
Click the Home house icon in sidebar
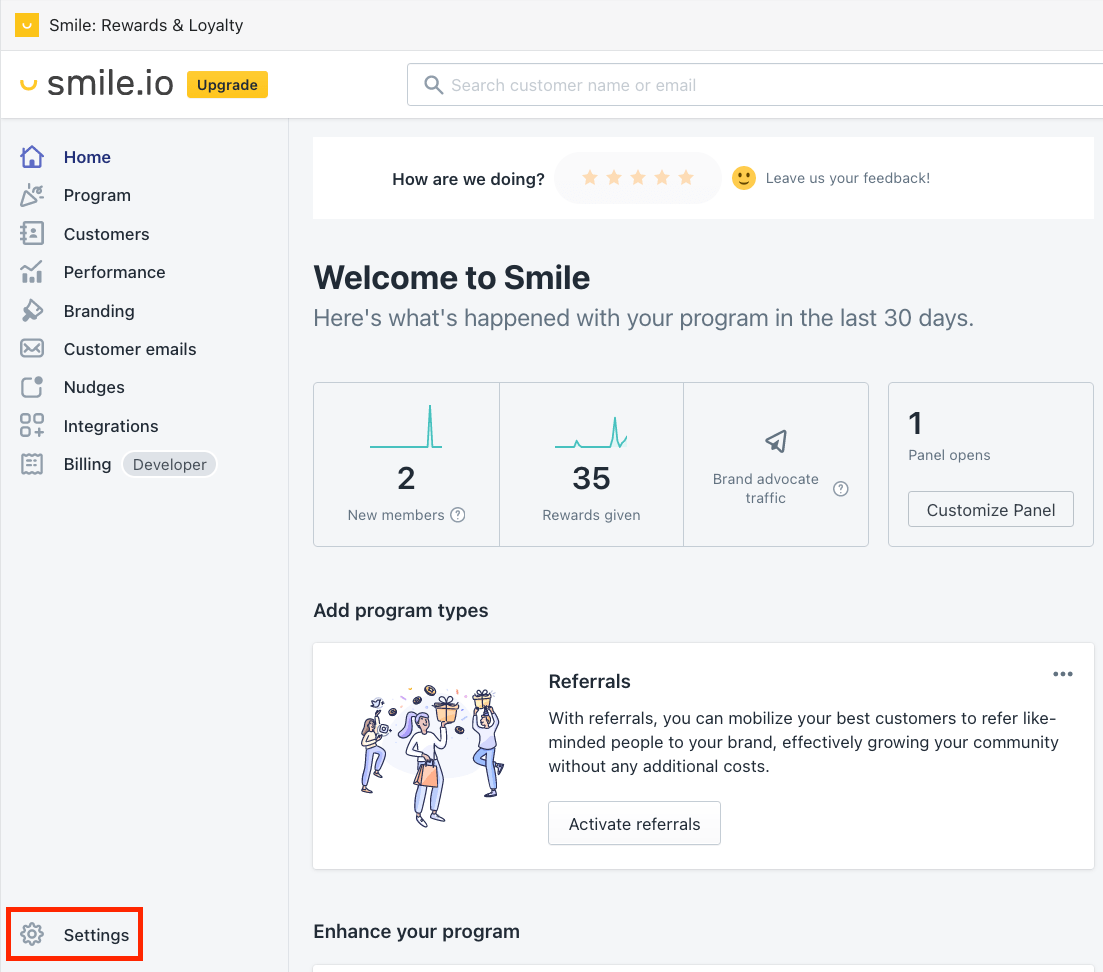point(32,157)
